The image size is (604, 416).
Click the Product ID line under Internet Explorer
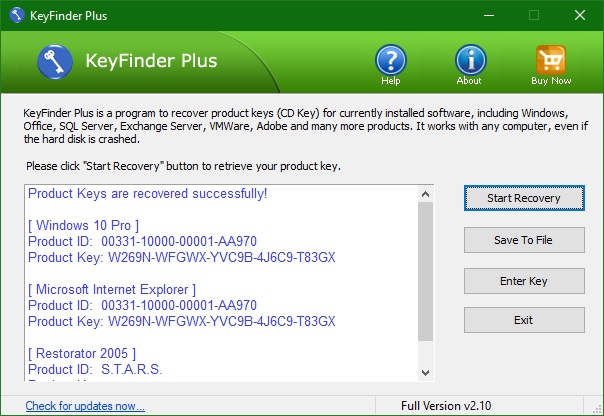143,305
